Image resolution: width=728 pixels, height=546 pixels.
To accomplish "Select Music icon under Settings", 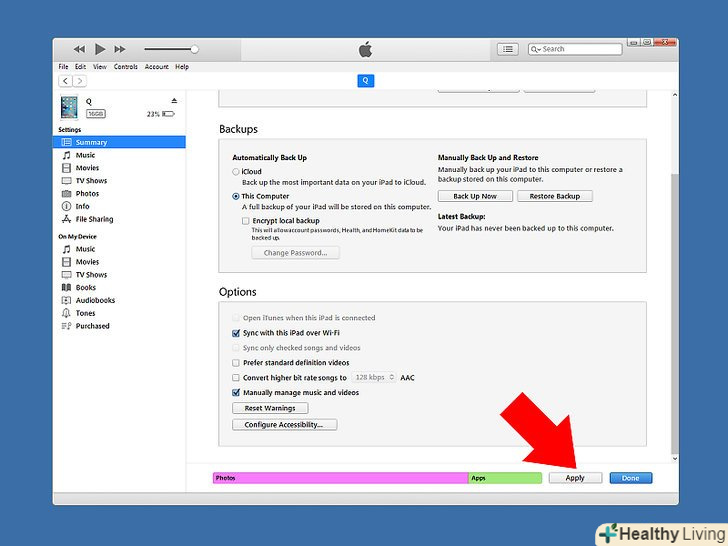I will point(67,155).
